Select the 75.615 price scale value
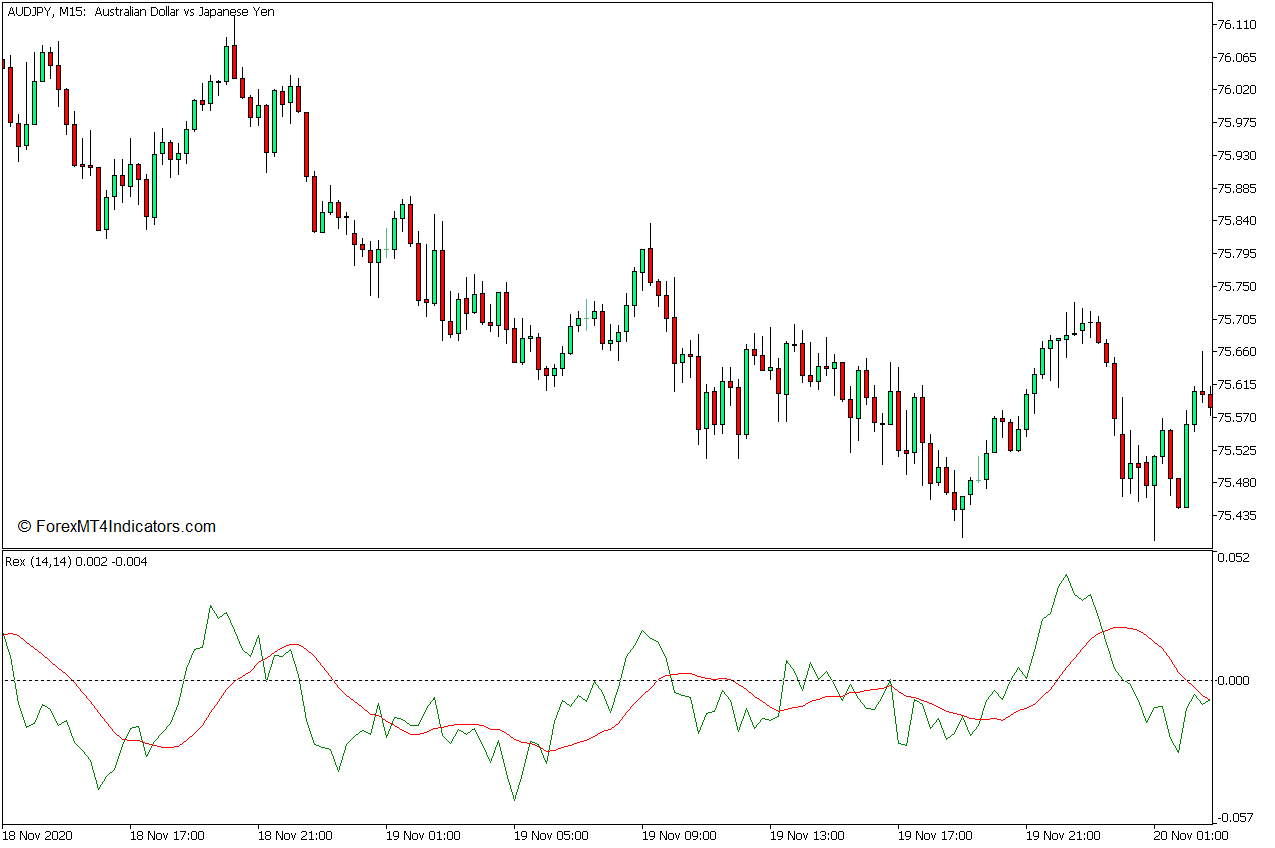1275x848 pixels. tap(1236, 385)
